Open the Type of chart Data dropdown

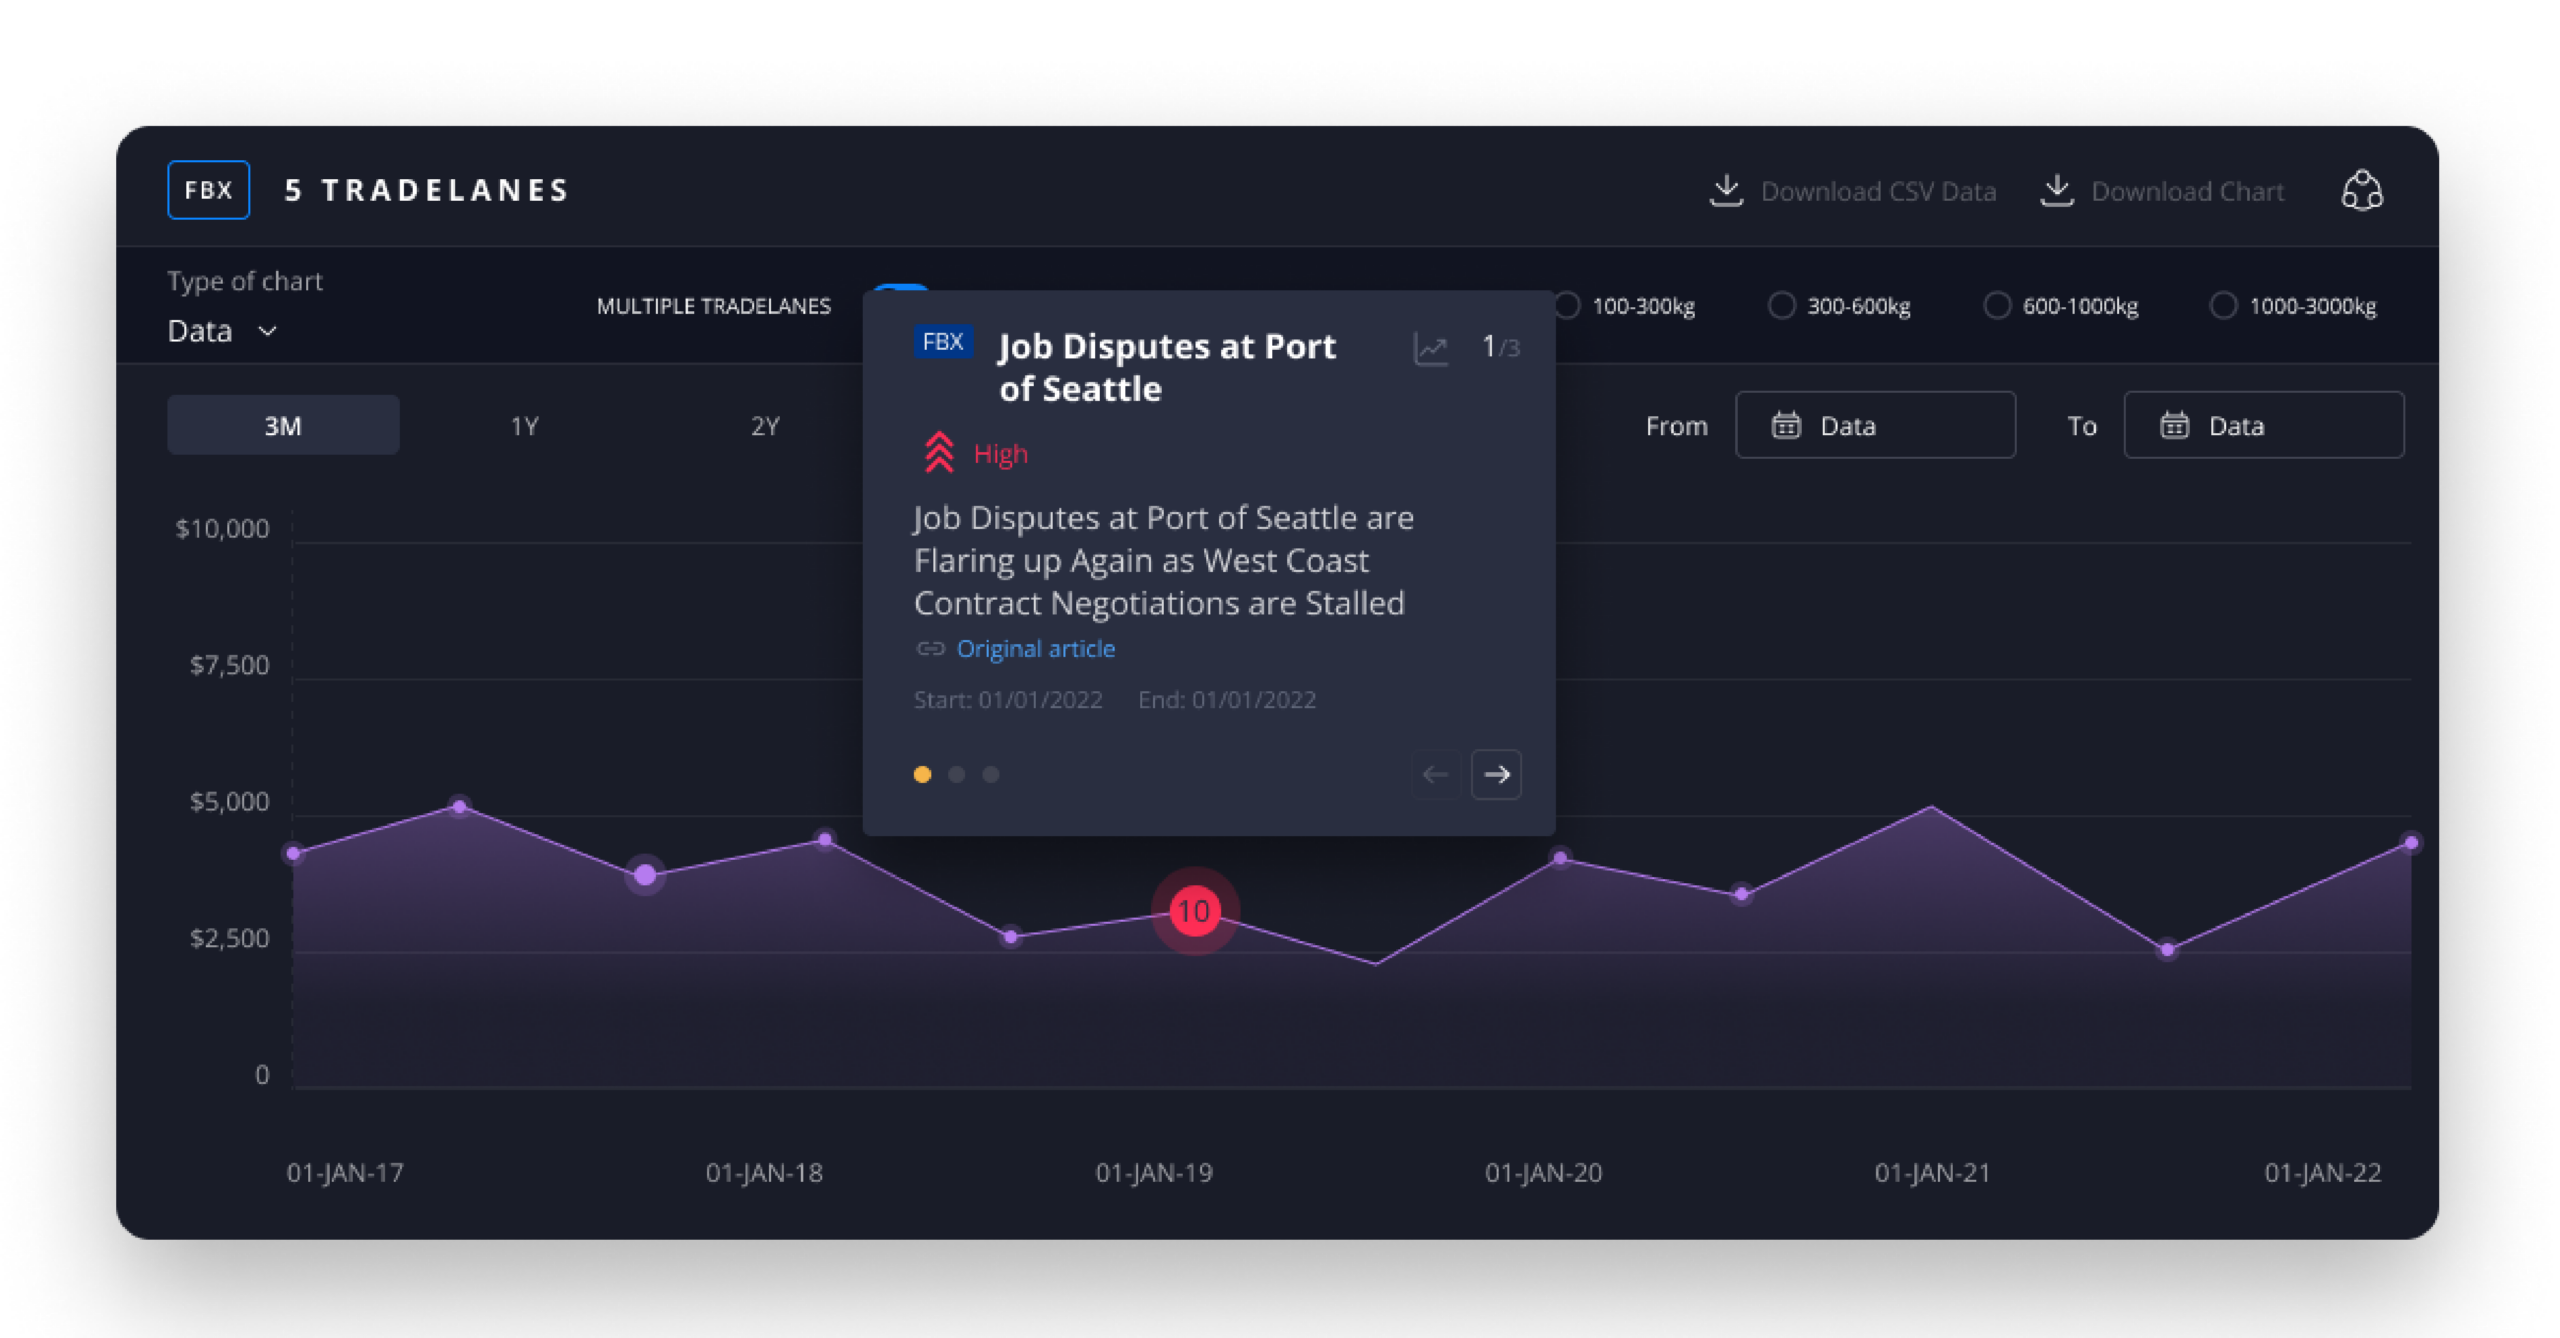222,331
